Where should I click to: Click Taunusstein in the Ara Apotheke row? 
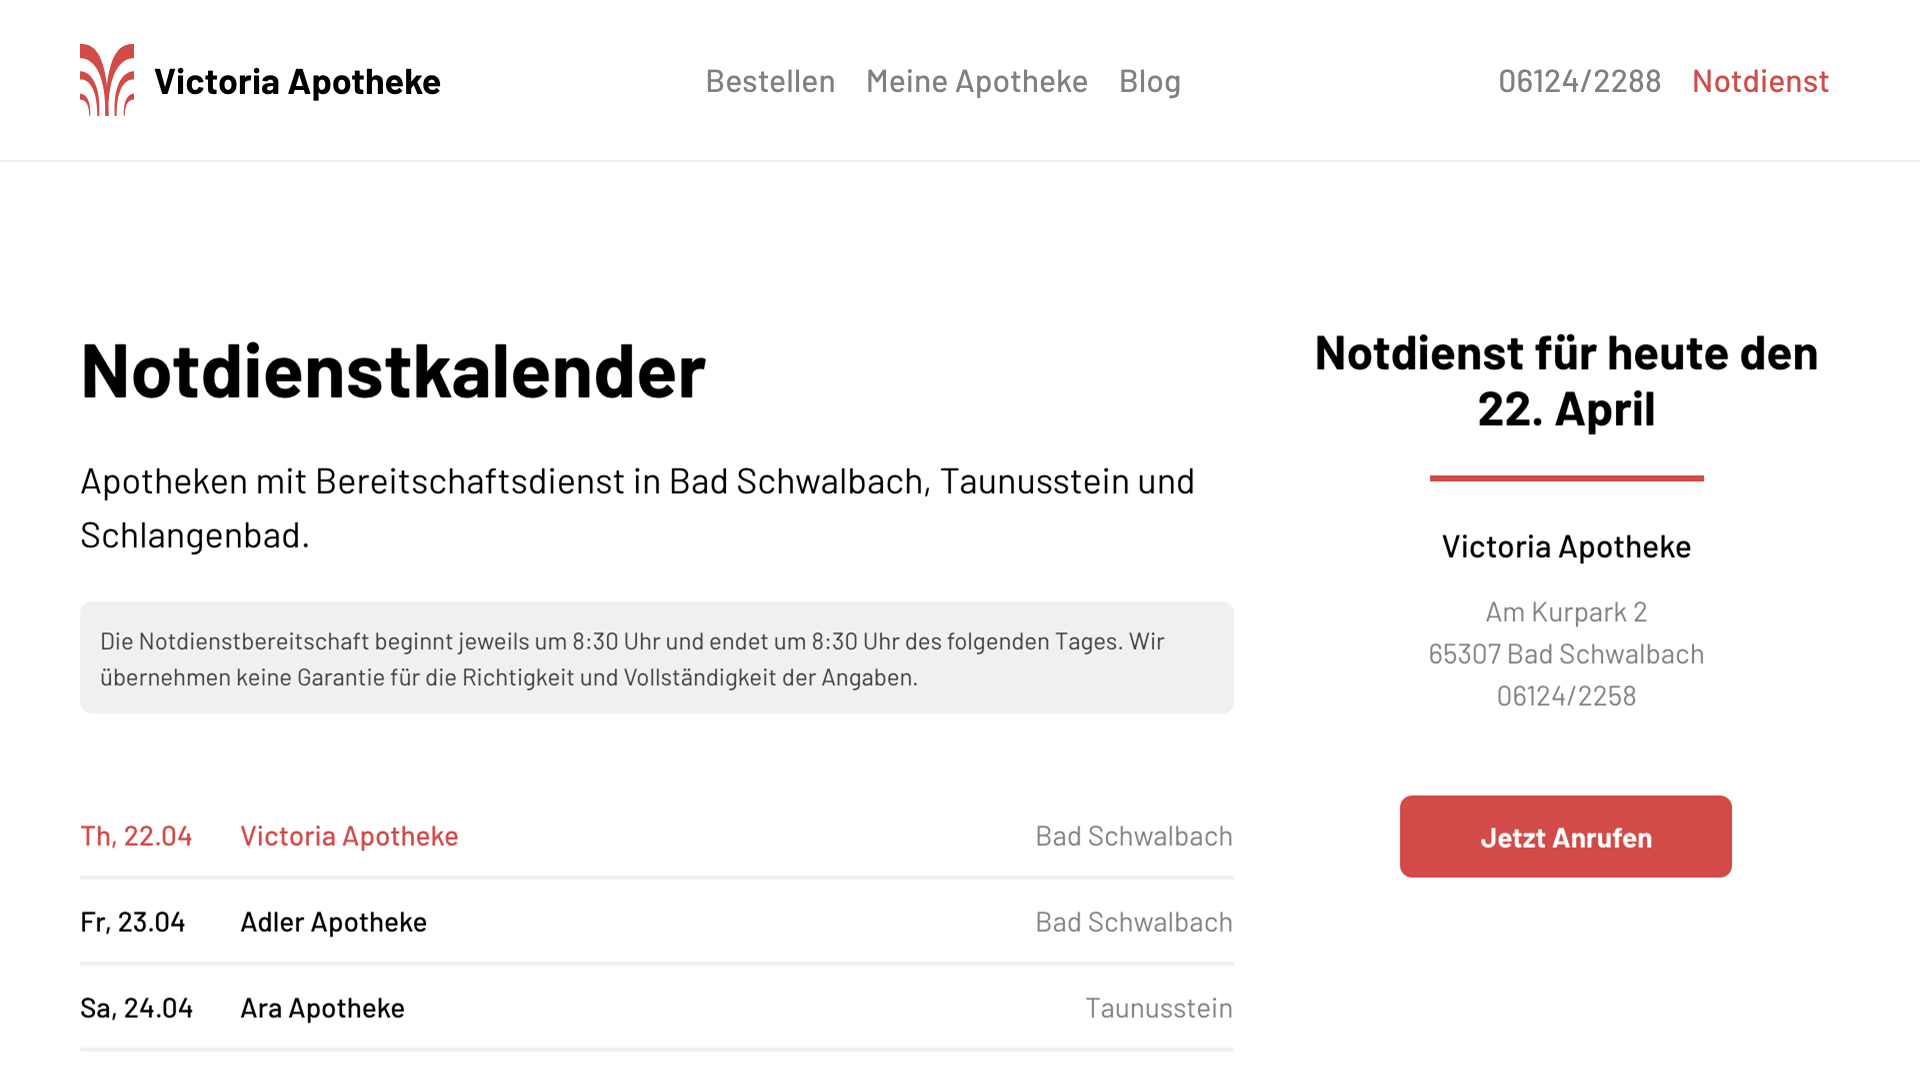click(1158, 1008)
